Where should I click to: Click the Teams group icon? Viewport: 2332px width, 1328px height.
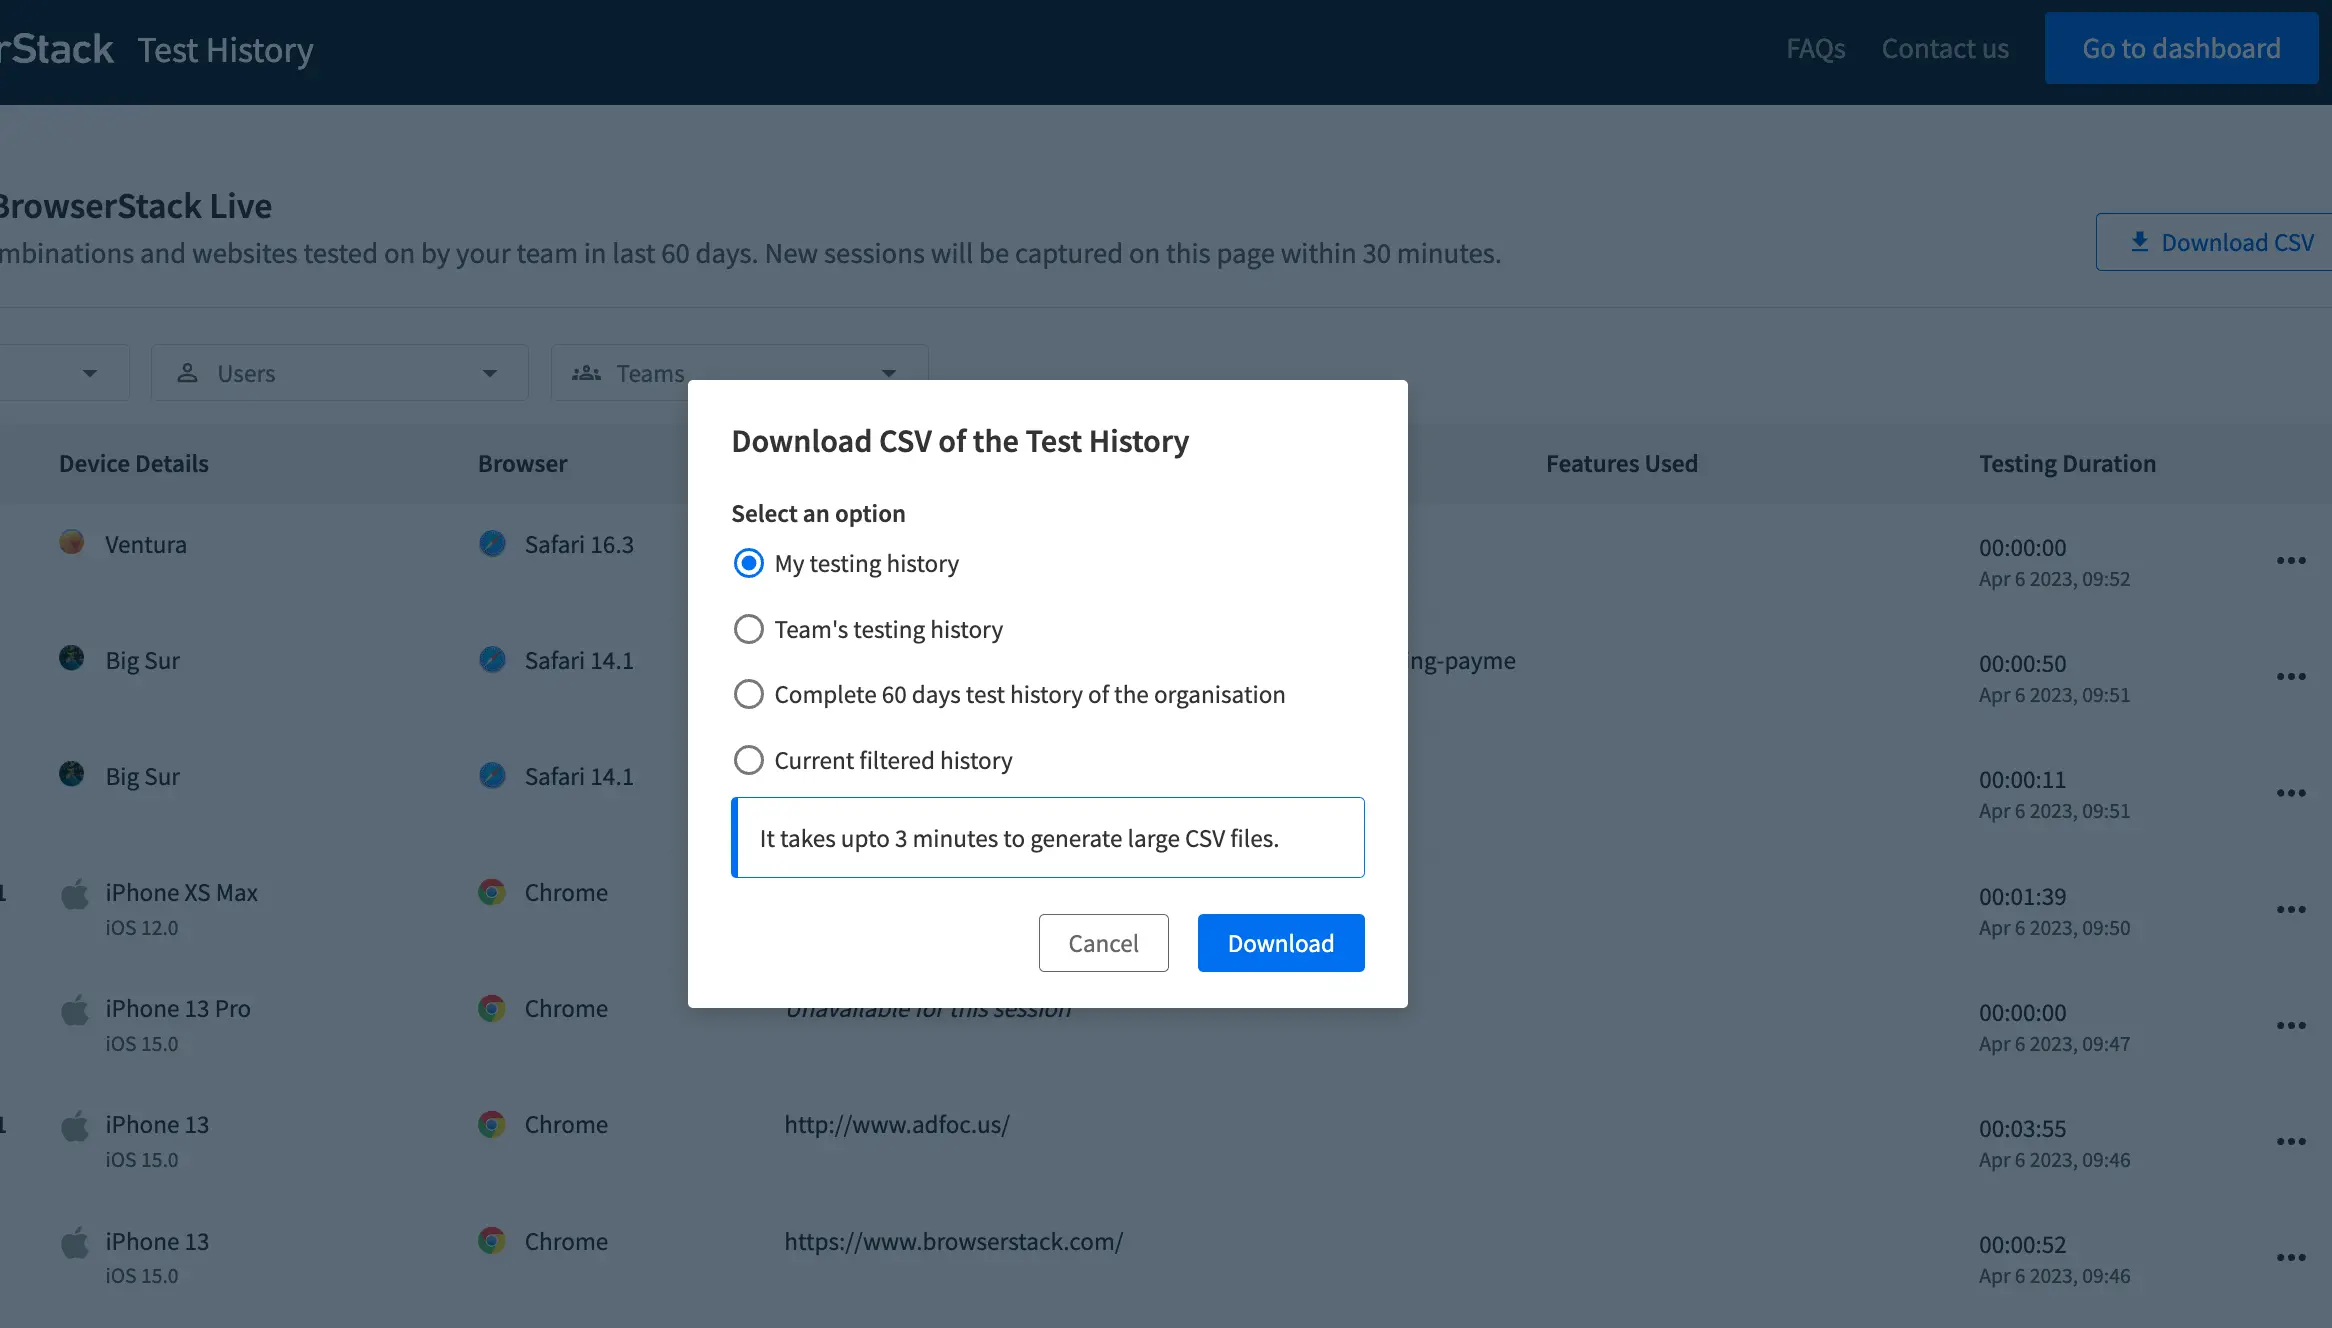click(x=586, y=373)
